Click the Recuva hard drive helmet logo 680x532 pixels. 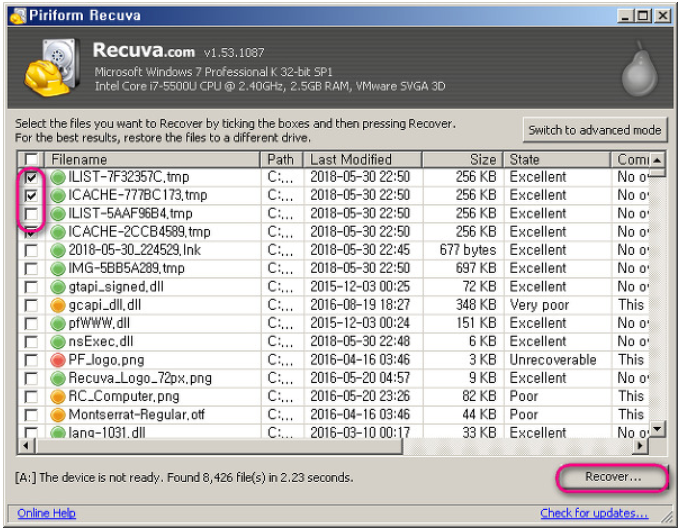click(x=52, y=66)
